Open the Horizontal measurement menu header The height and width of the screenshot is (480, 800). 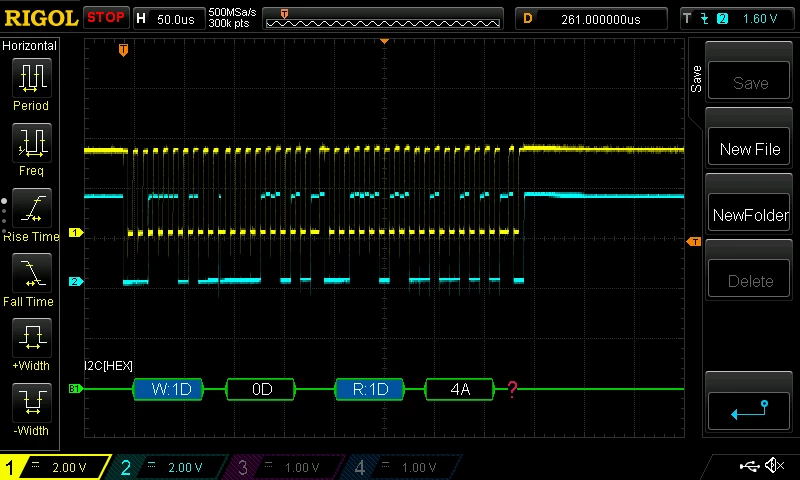pyautogui.click(x=29, y=46)
